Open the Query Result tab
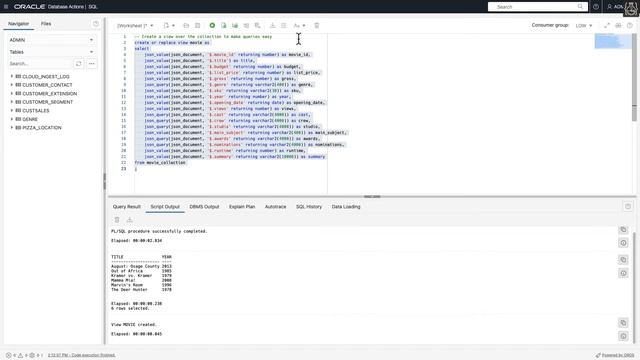This screenshot has height=360, width=640. pyautogui.click(x=127, y=207)
